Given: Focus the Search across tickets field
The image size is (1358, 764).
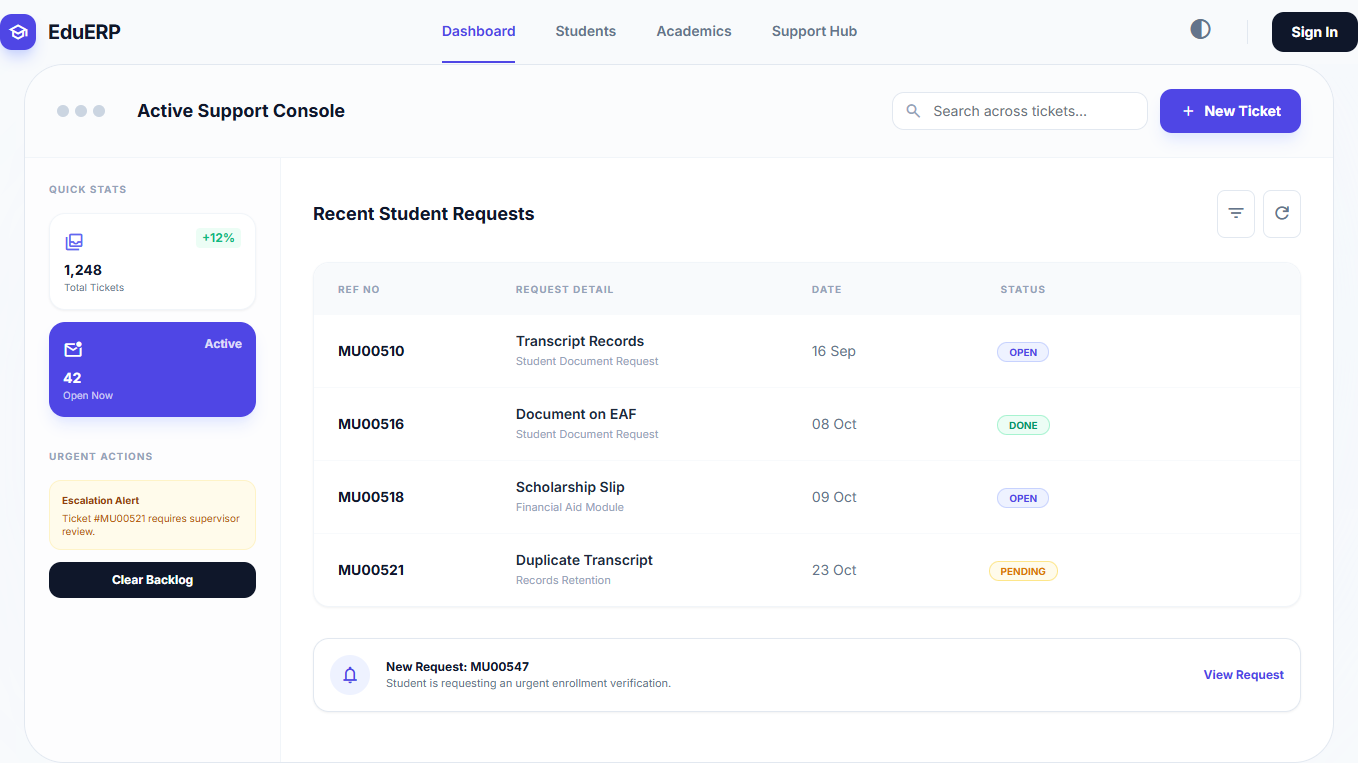Looking at the screenshot, I should click(x=1030, y=111).
